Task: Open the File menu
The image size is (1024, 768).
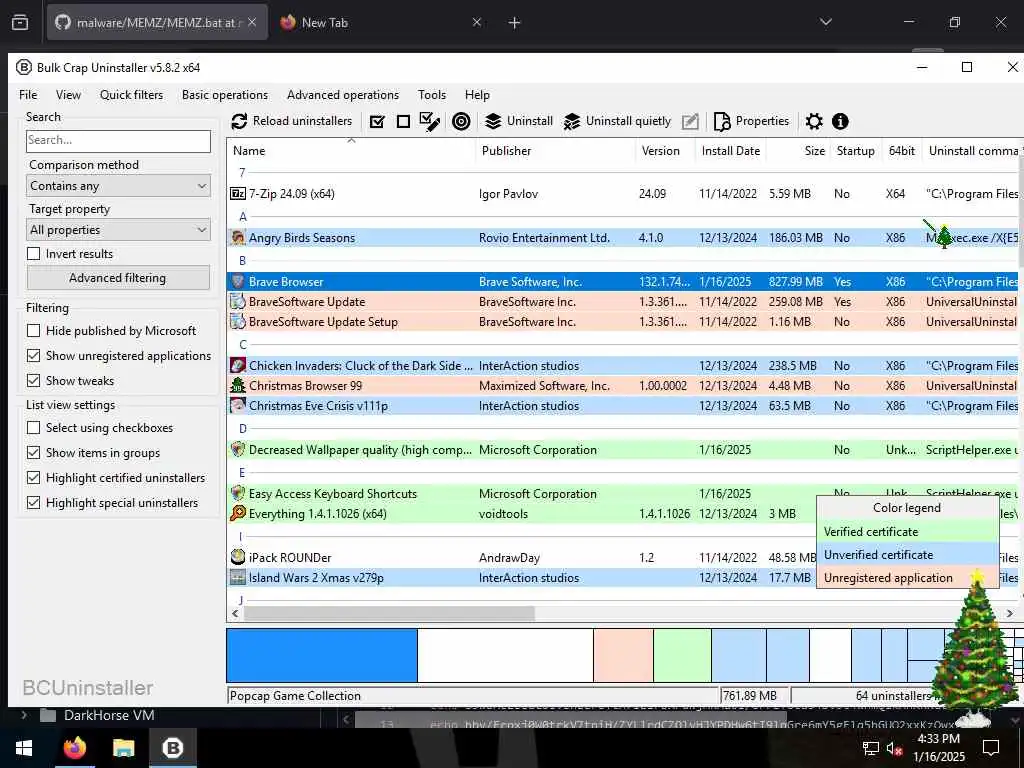Action: (x=28, y=95)
